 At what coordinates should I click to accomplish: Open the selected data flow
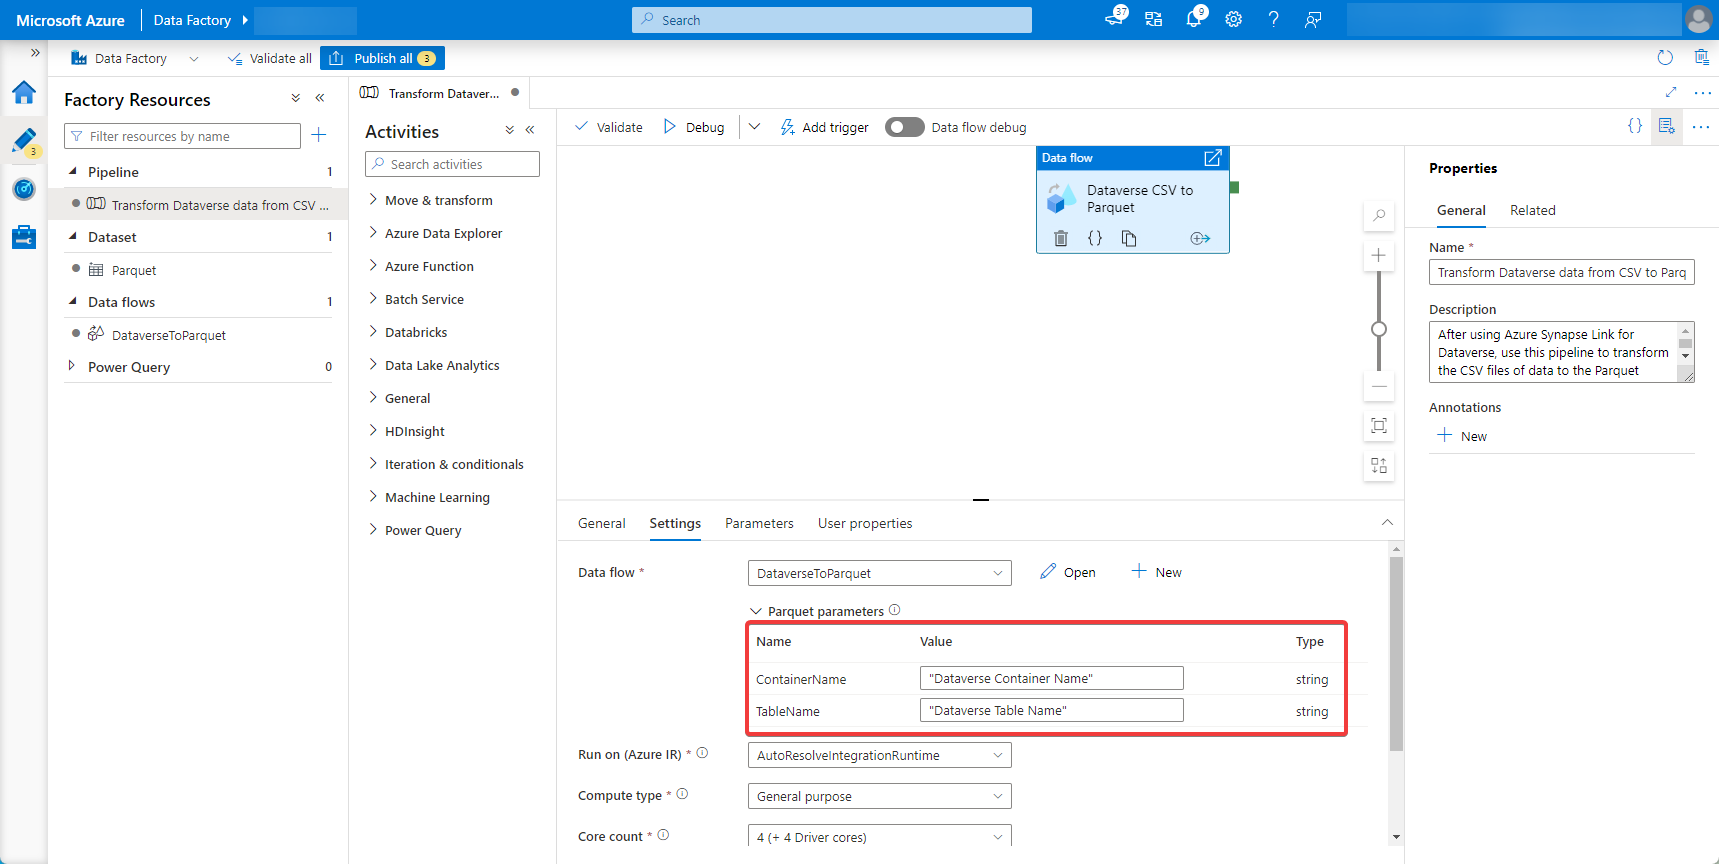[1067, 572]
